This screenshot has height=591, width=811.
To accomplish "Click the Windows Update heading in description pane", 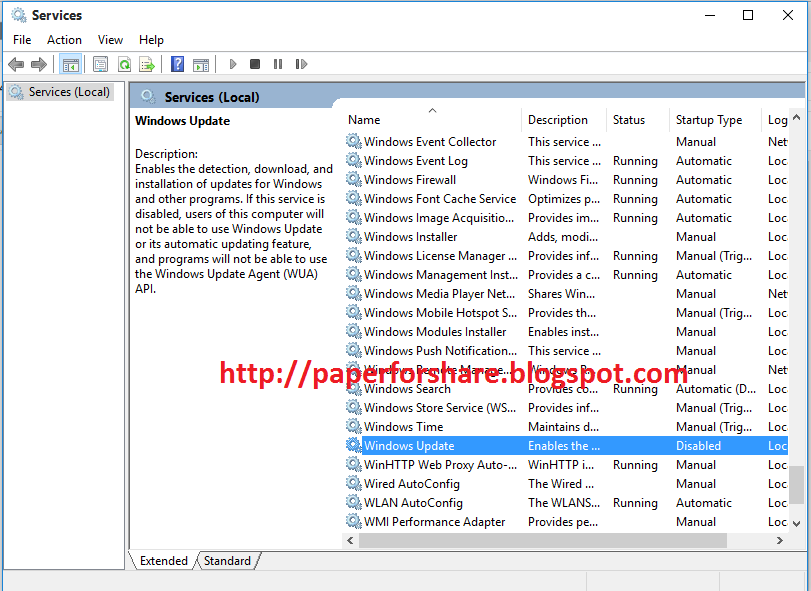I will tap(183, 121).
